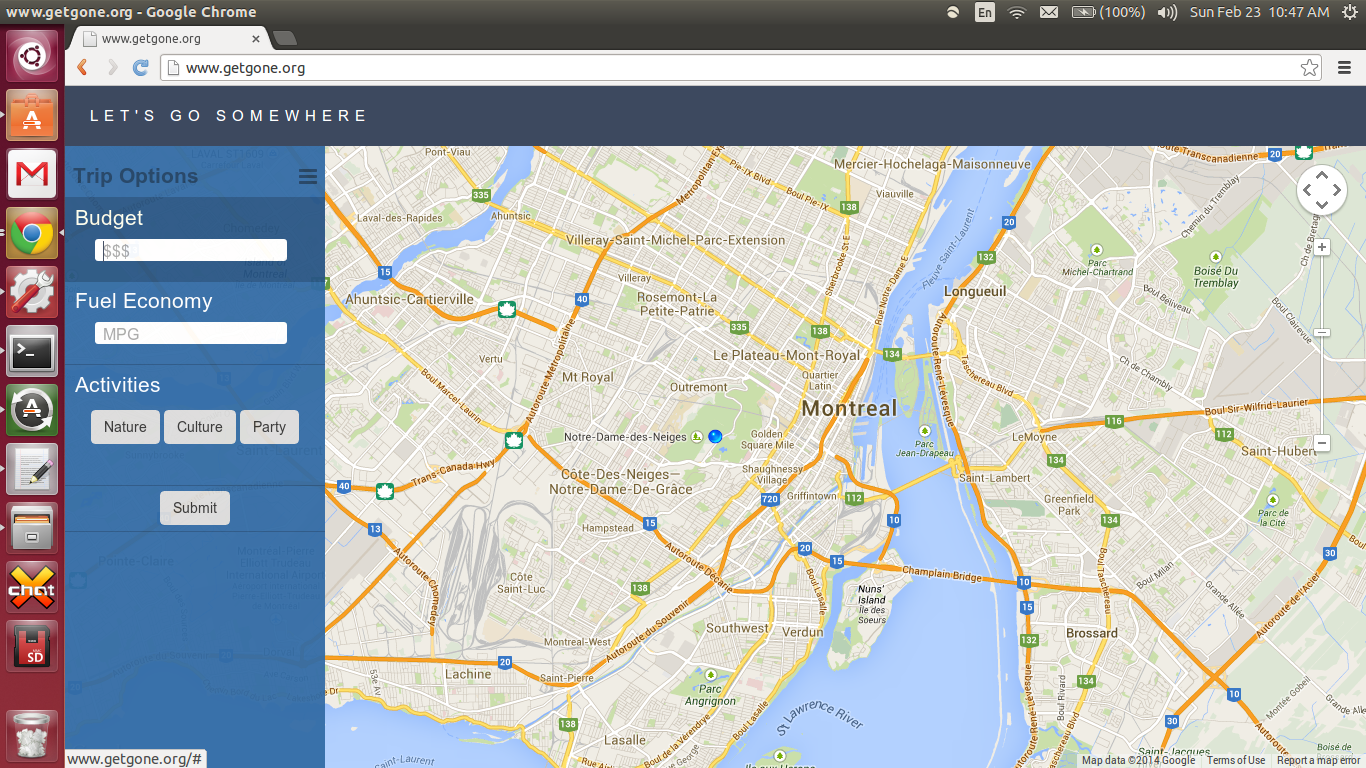
Task: Open the Wi-Fi network indicator menu
Action: pyautogui.click(x=1017, y=12)
